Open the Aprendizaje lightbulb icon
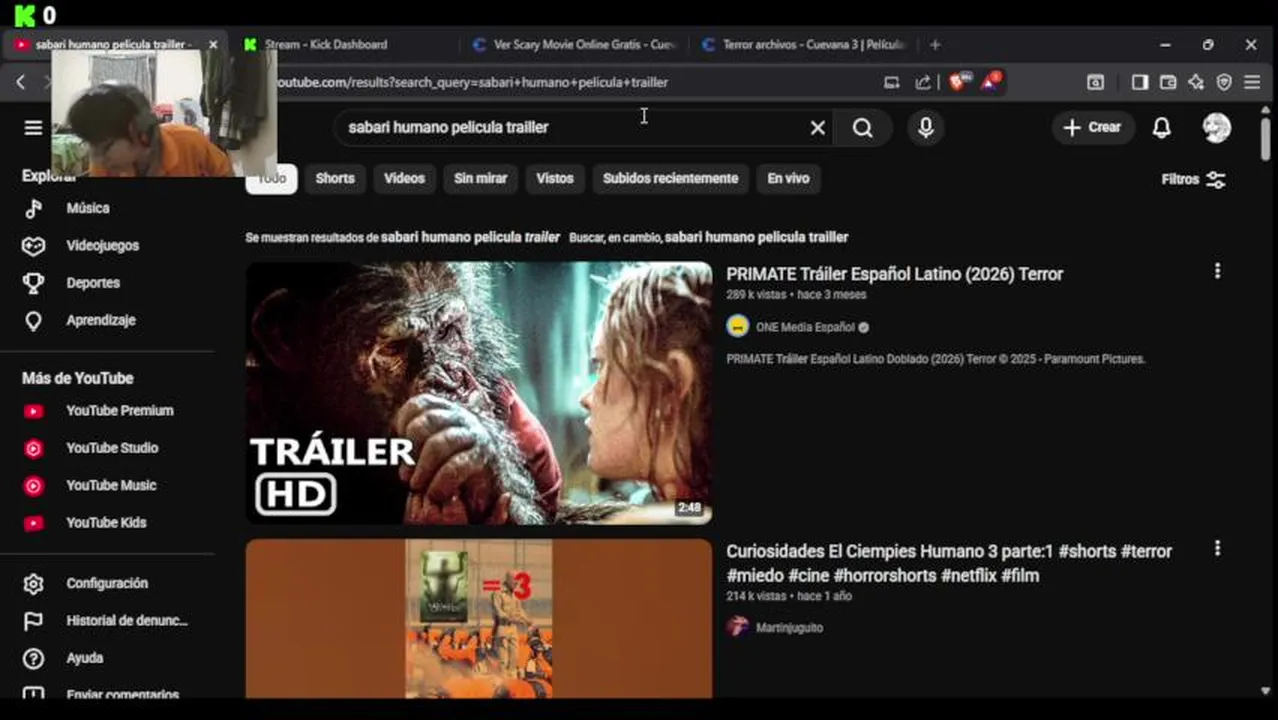 pos(33,320)
